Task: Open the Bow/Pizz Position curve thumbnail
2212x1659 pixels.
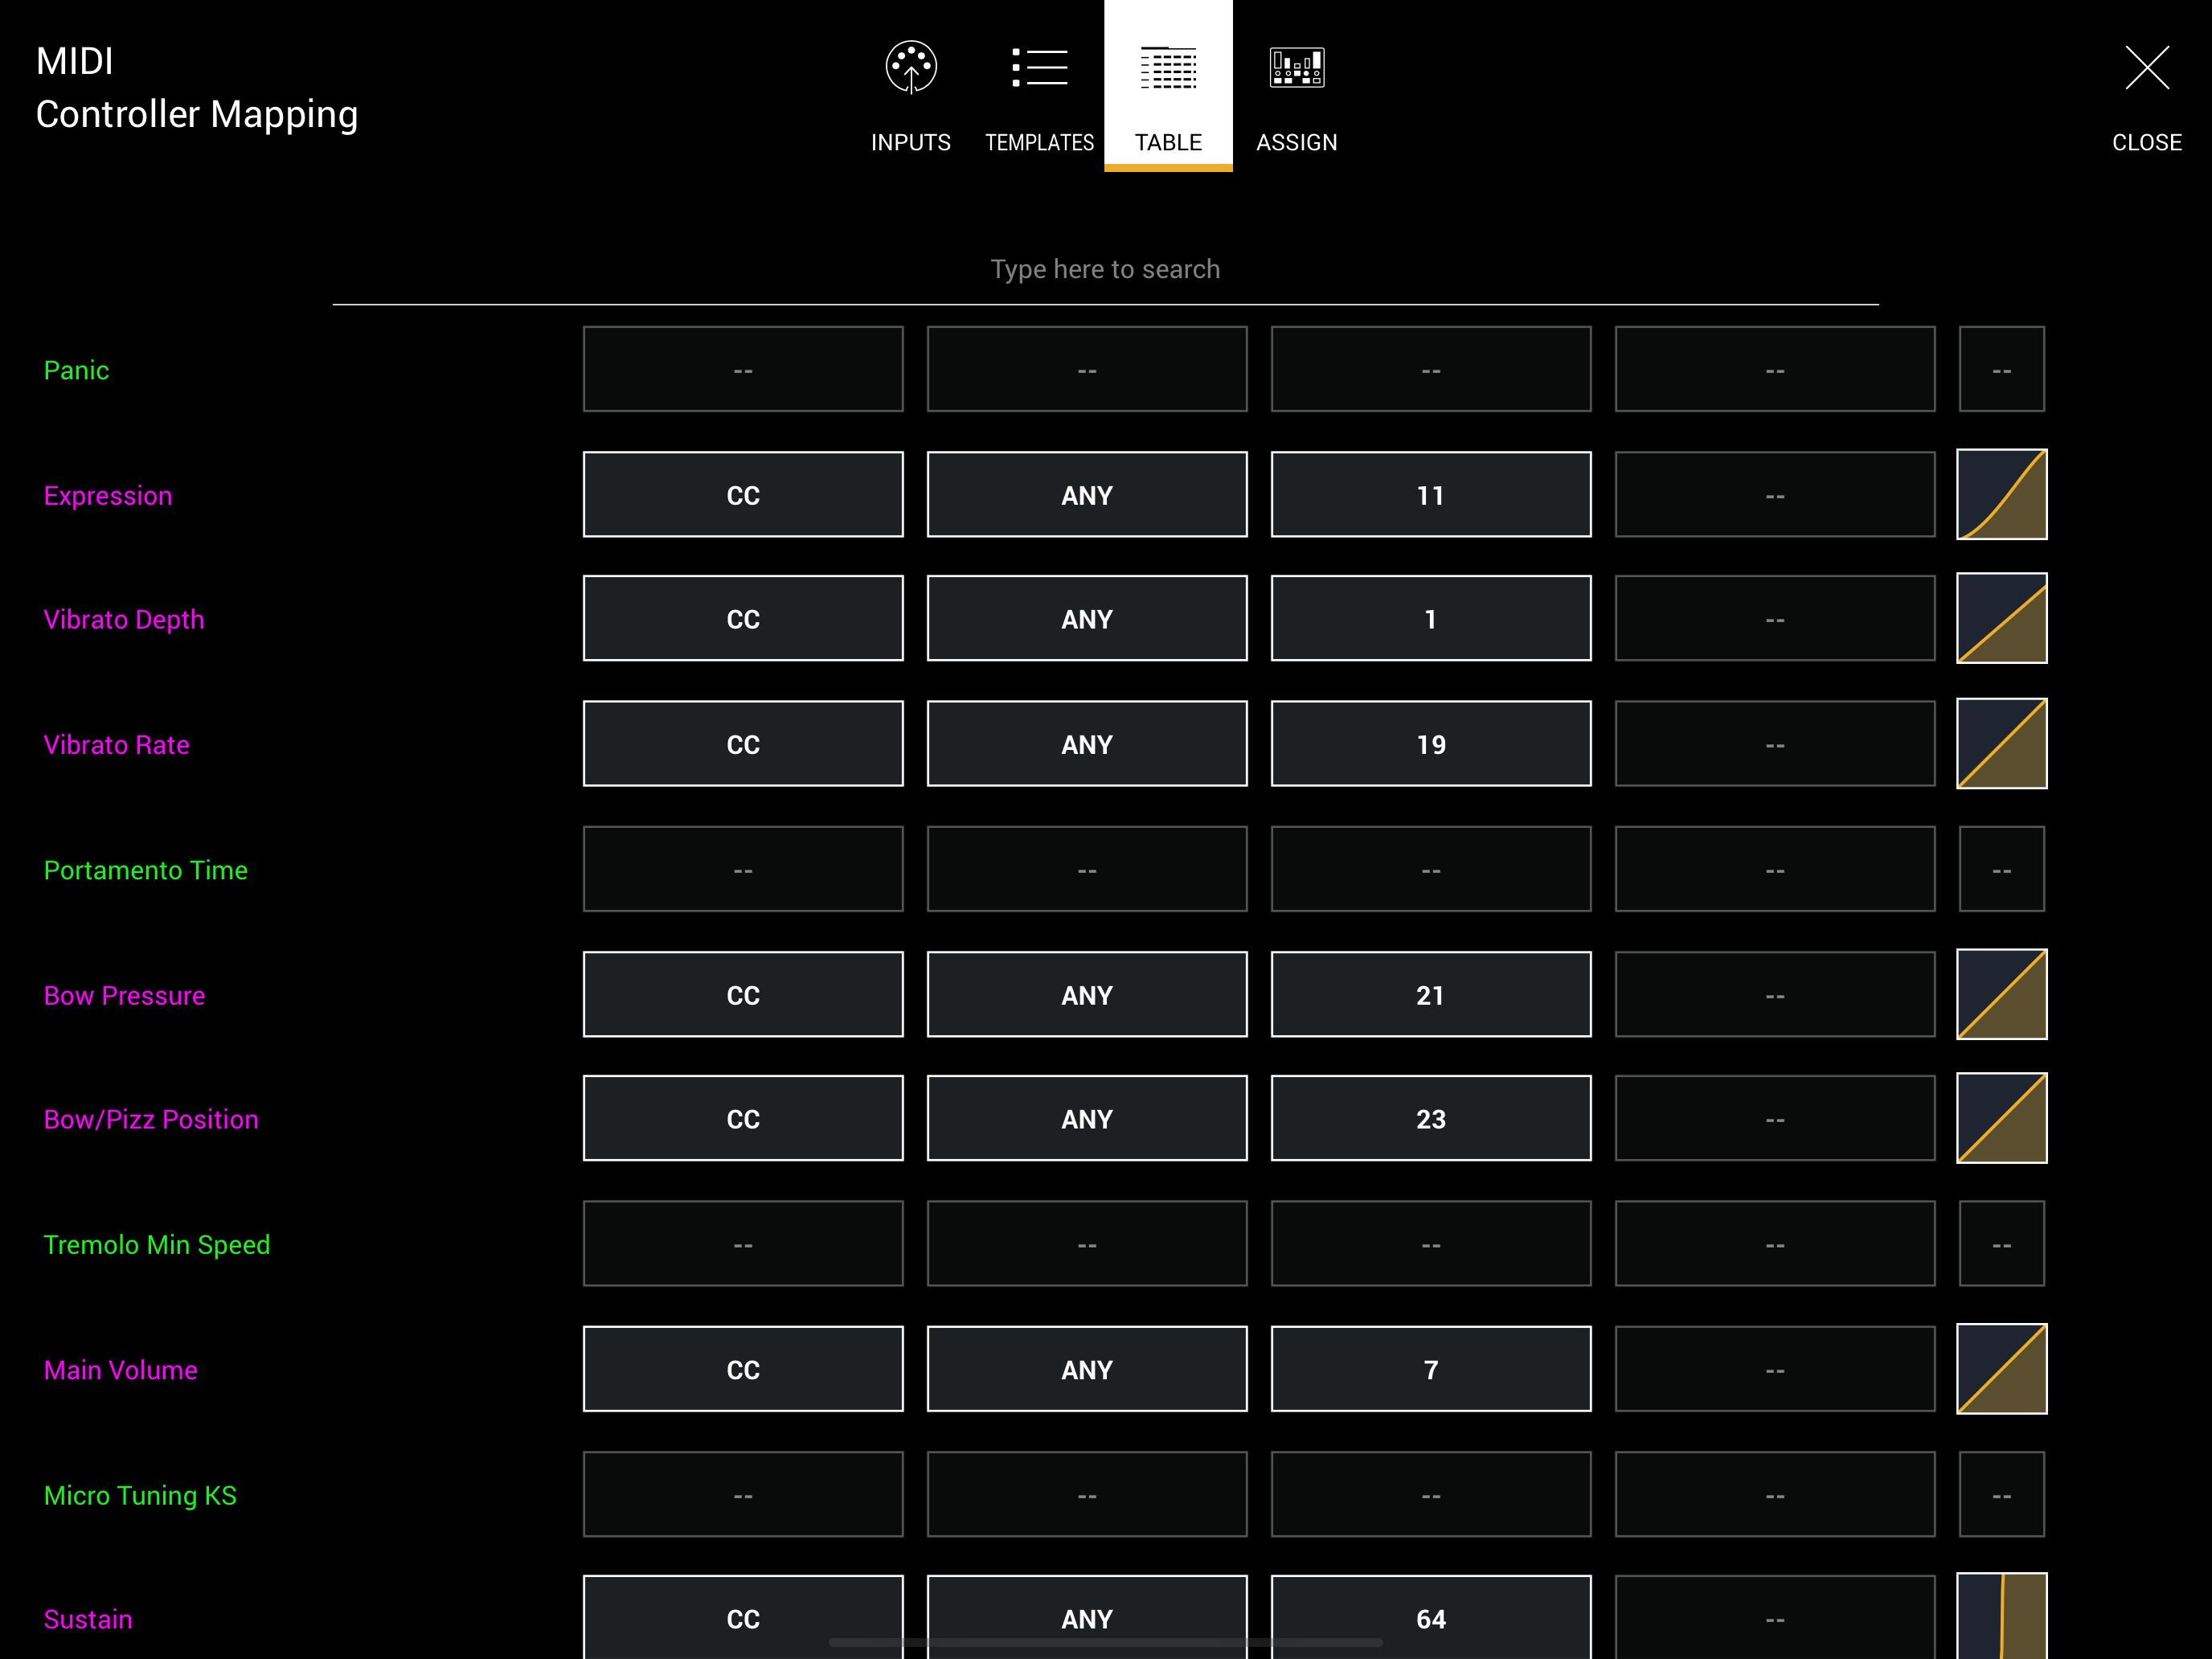Action: point(2001,1118)
